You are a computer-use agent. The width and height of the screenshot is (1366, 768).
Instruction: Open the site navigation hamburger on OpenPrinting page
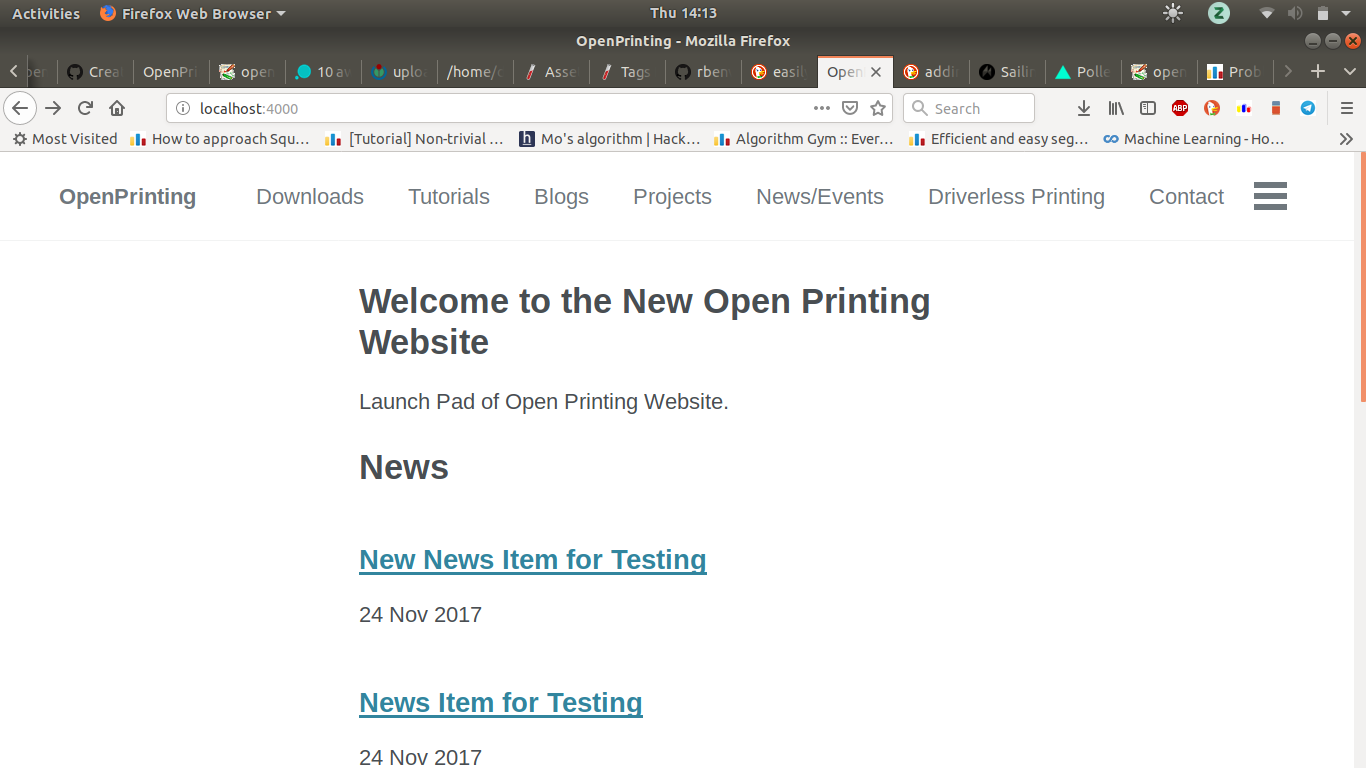point(1270,196)
